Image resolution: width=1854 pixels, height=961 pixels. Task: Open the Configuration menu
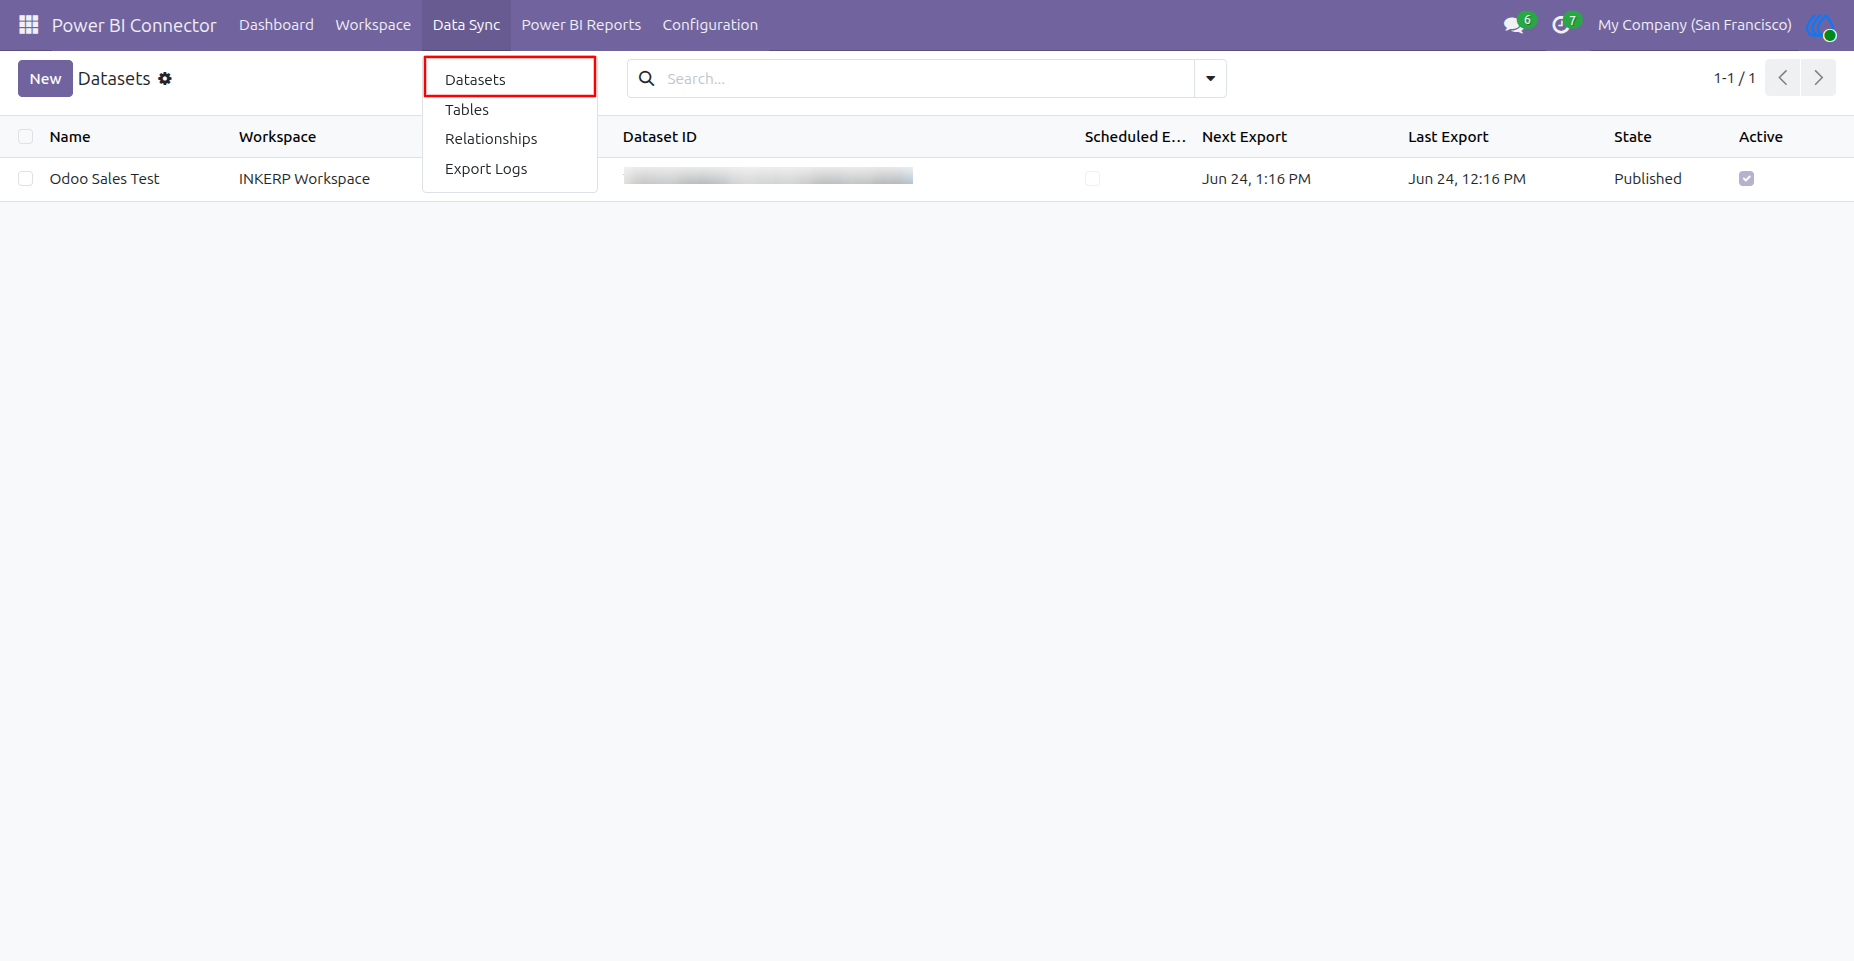coord(710,25)
